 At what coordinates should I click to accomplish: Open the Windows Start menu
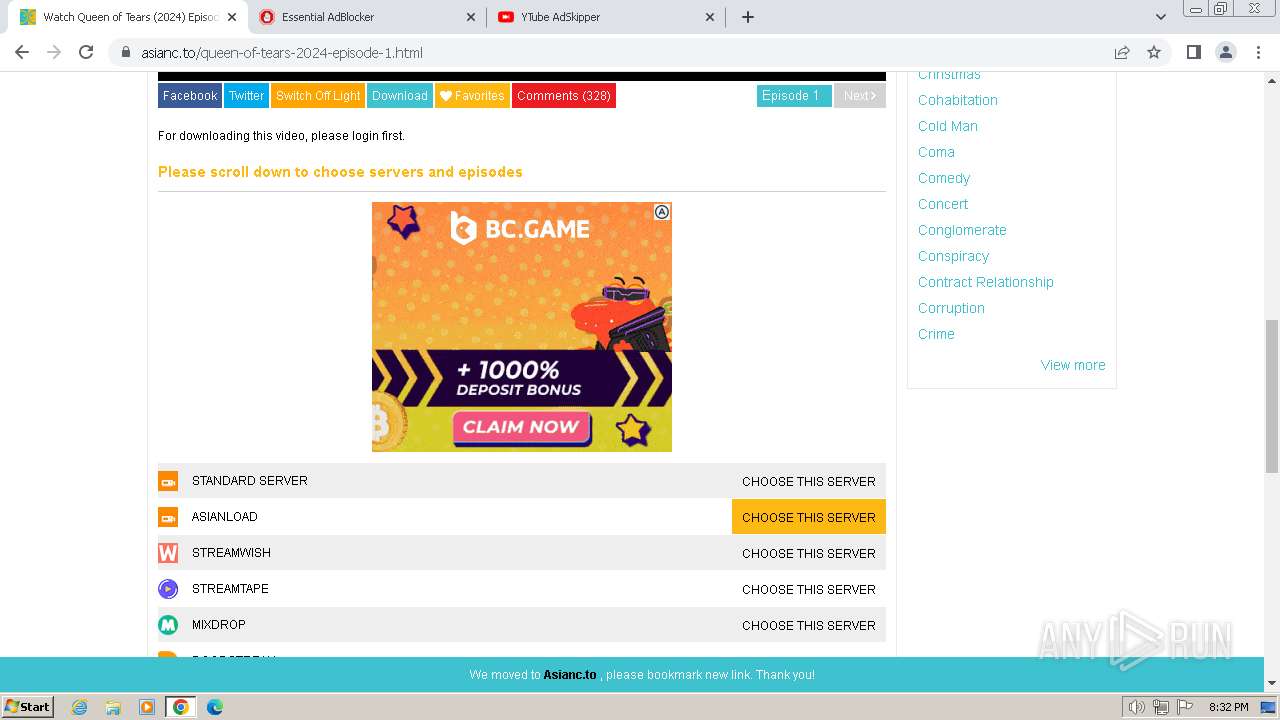pyautogui.click(x=28, y=706)
